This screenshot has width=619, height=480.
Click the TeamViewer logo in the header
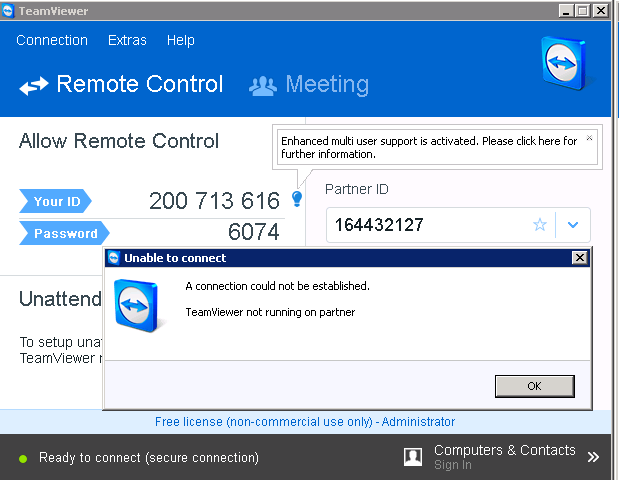[563, 62]
